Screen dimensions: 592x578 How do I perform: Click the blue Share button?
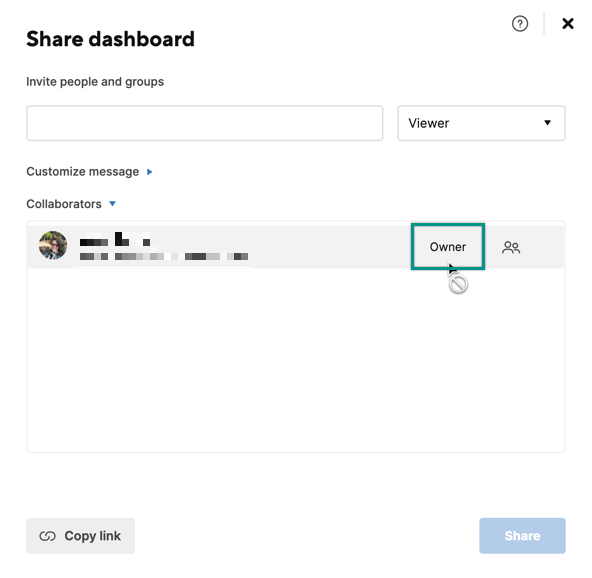coord(522,536)
